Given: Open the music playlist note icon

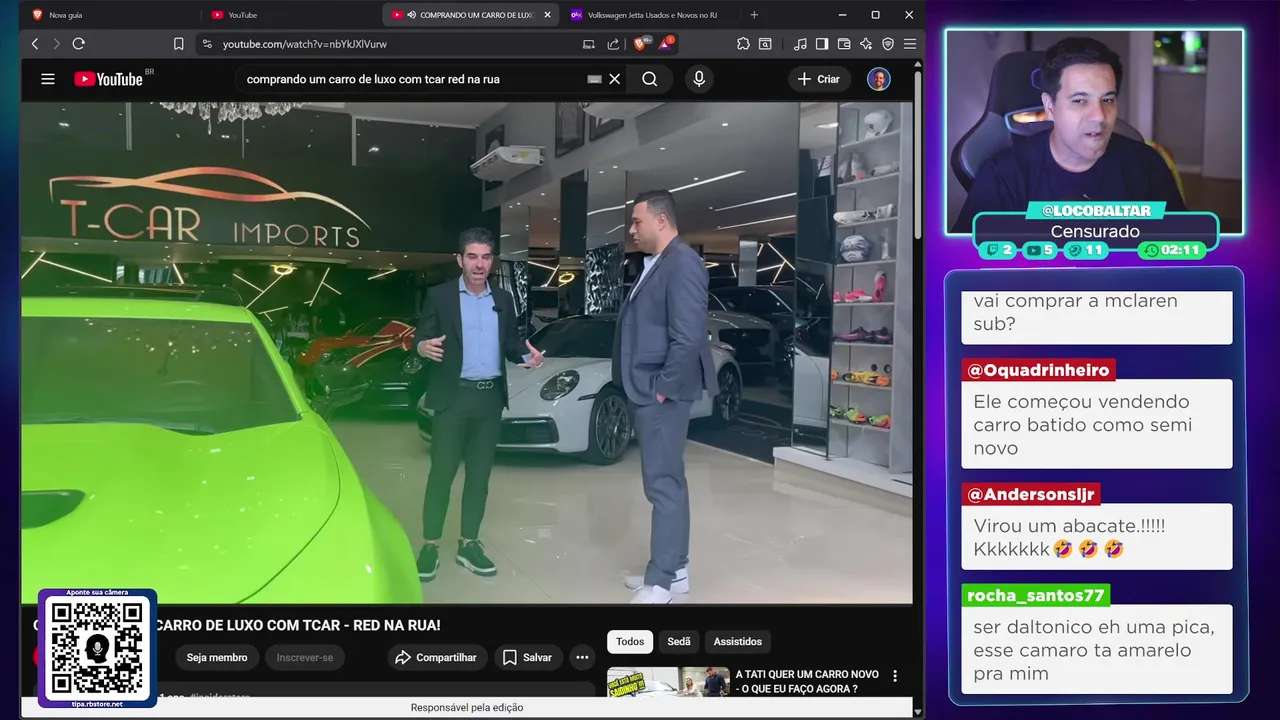Looking at the screenshot, I should 800,44.
